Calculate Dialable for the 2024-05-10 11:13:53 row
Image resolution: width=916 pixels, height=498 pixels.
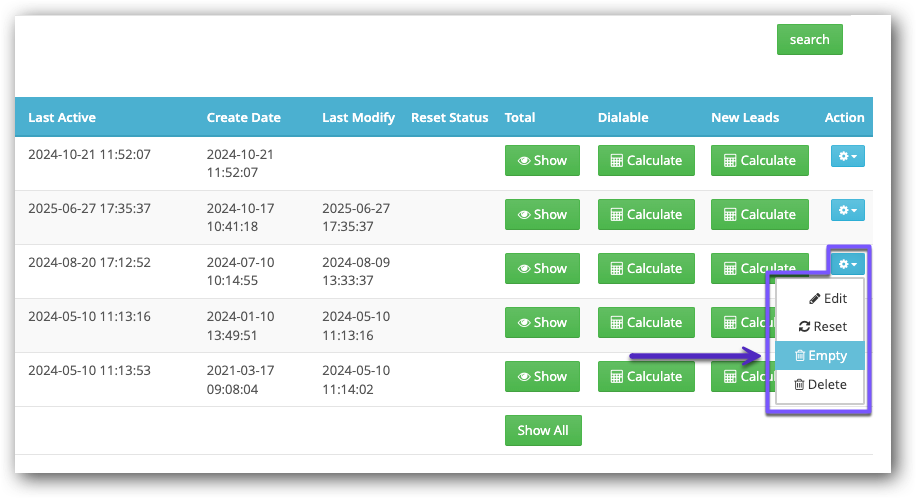coord(645,376)
